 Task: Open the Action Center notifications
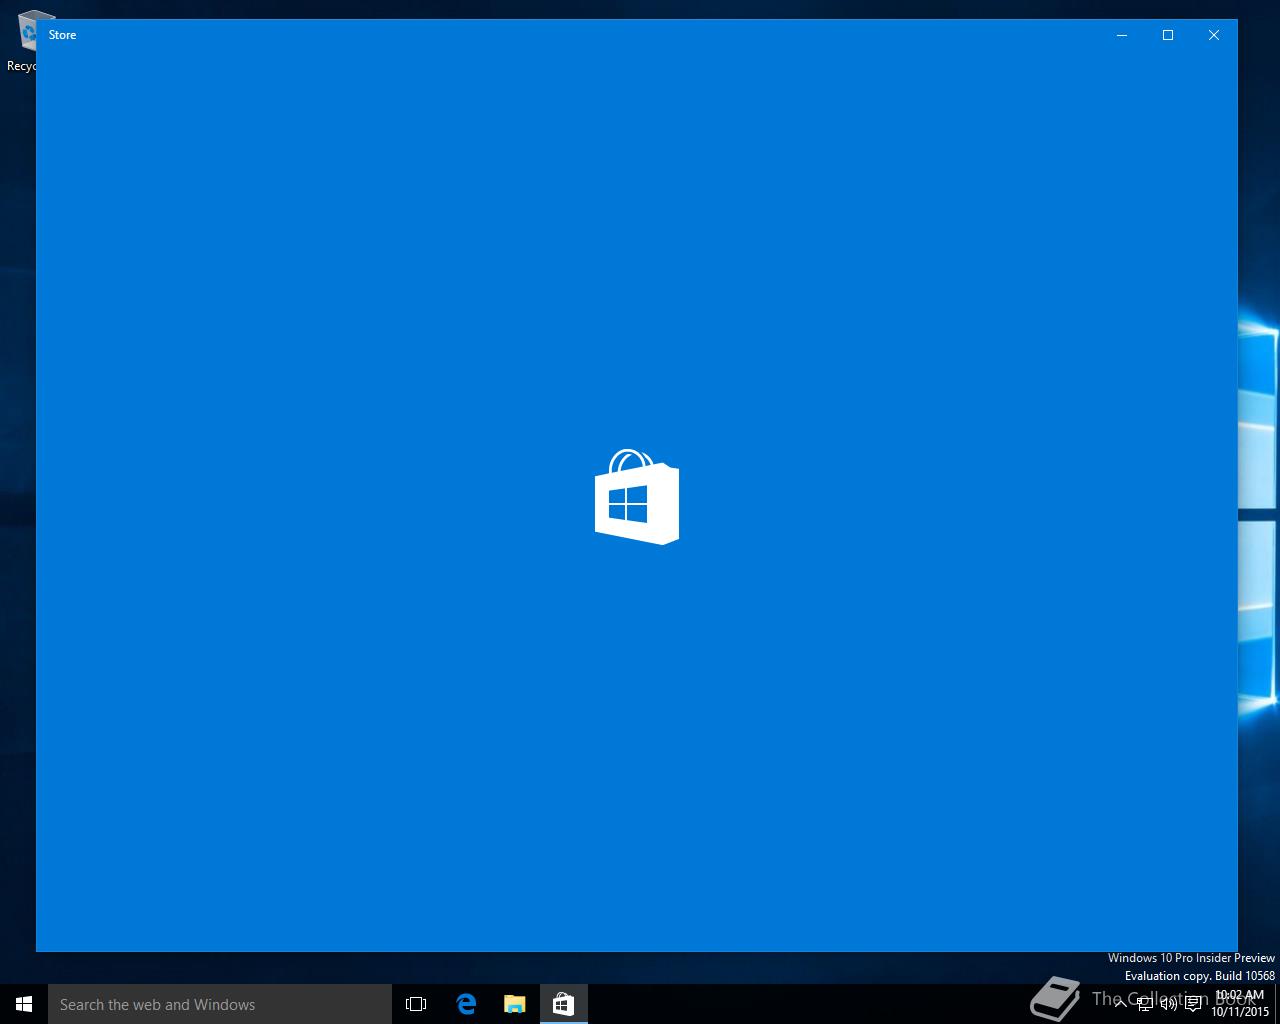1193,1004
